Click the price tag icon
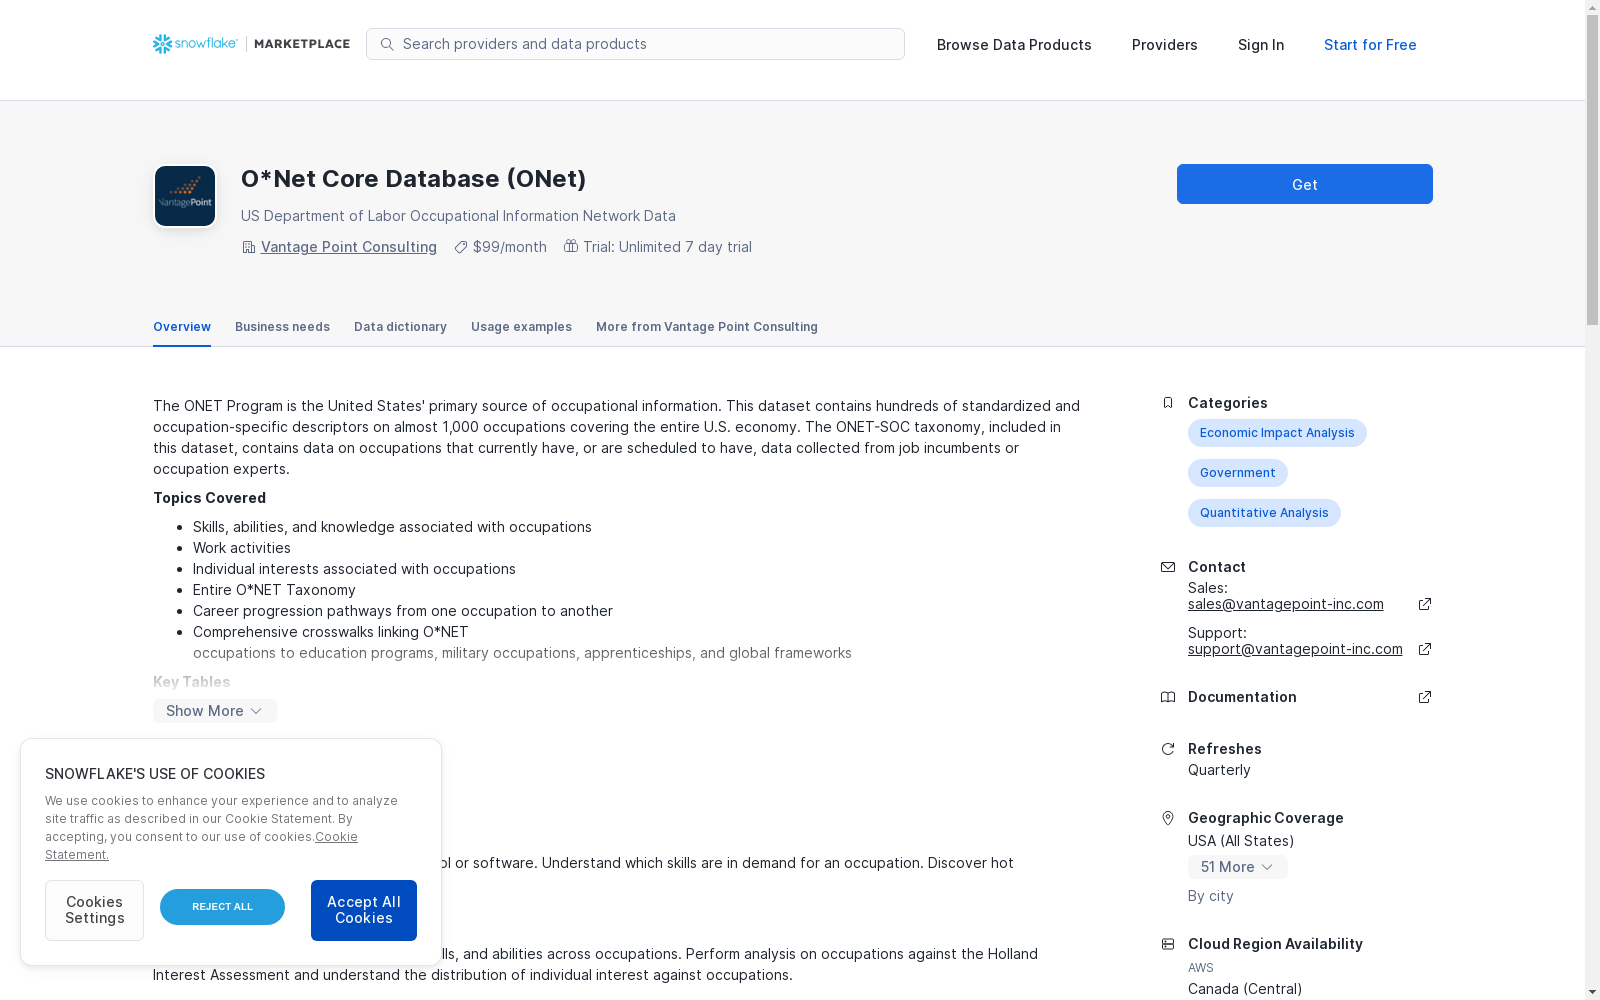This screenshot has width=1600, height=1000. click(460, 247)
